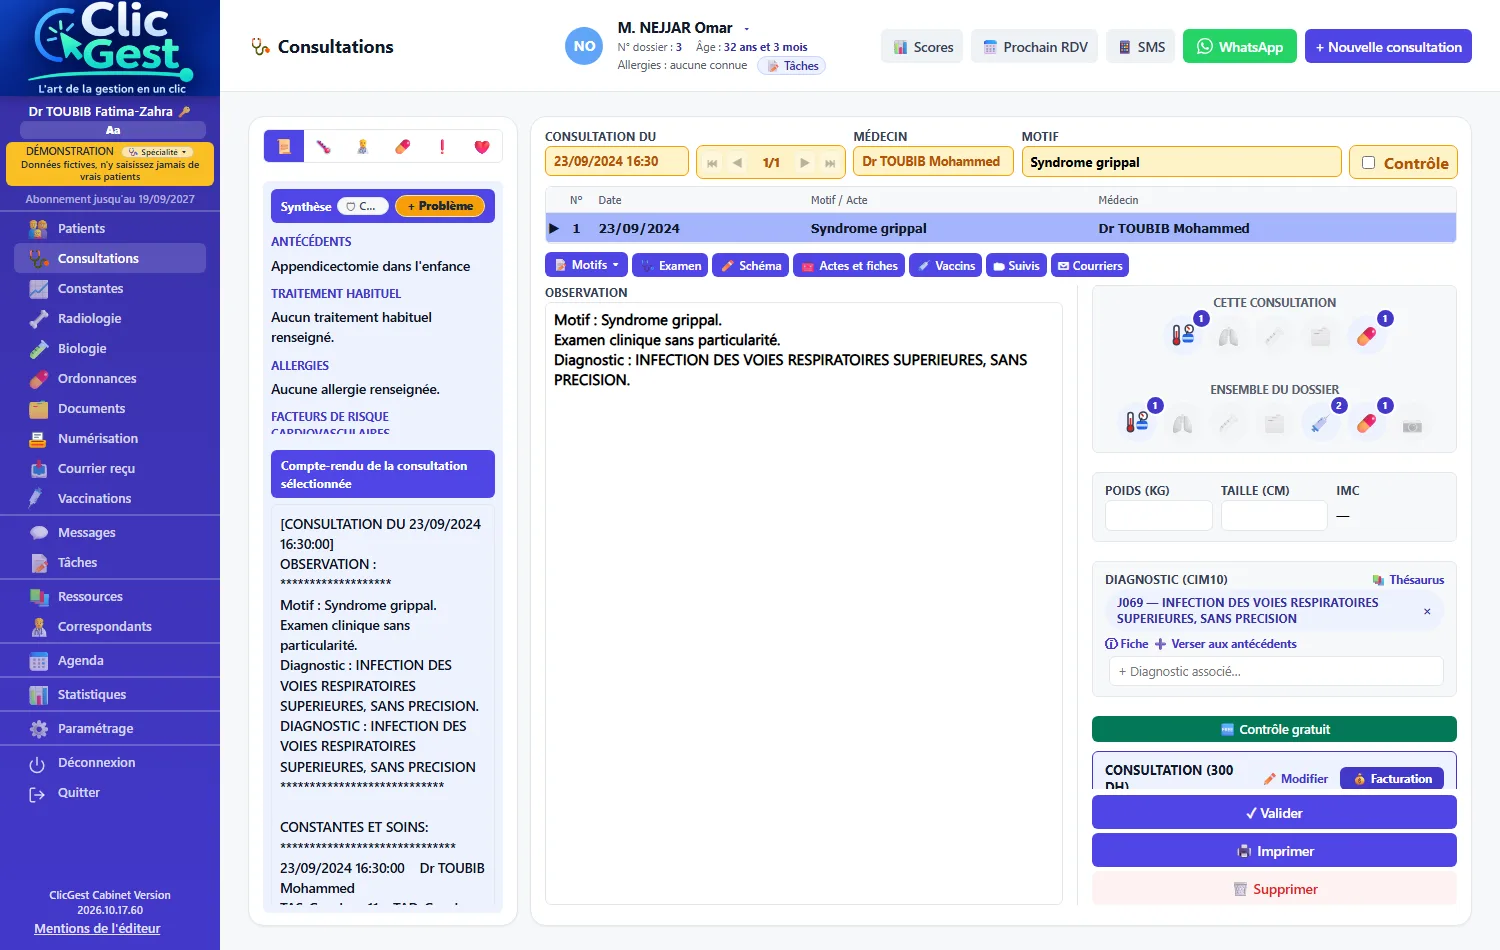Open the scroll synthesis tab icon
This screenshot has height=950, width=1500.
284,147
